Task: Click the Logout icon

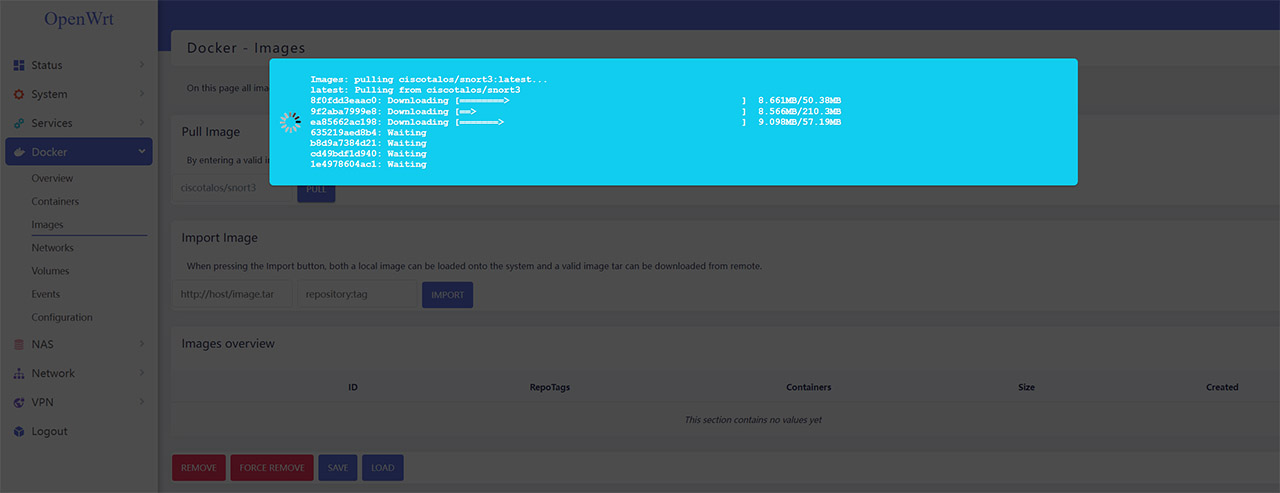Action: [19, 431]
